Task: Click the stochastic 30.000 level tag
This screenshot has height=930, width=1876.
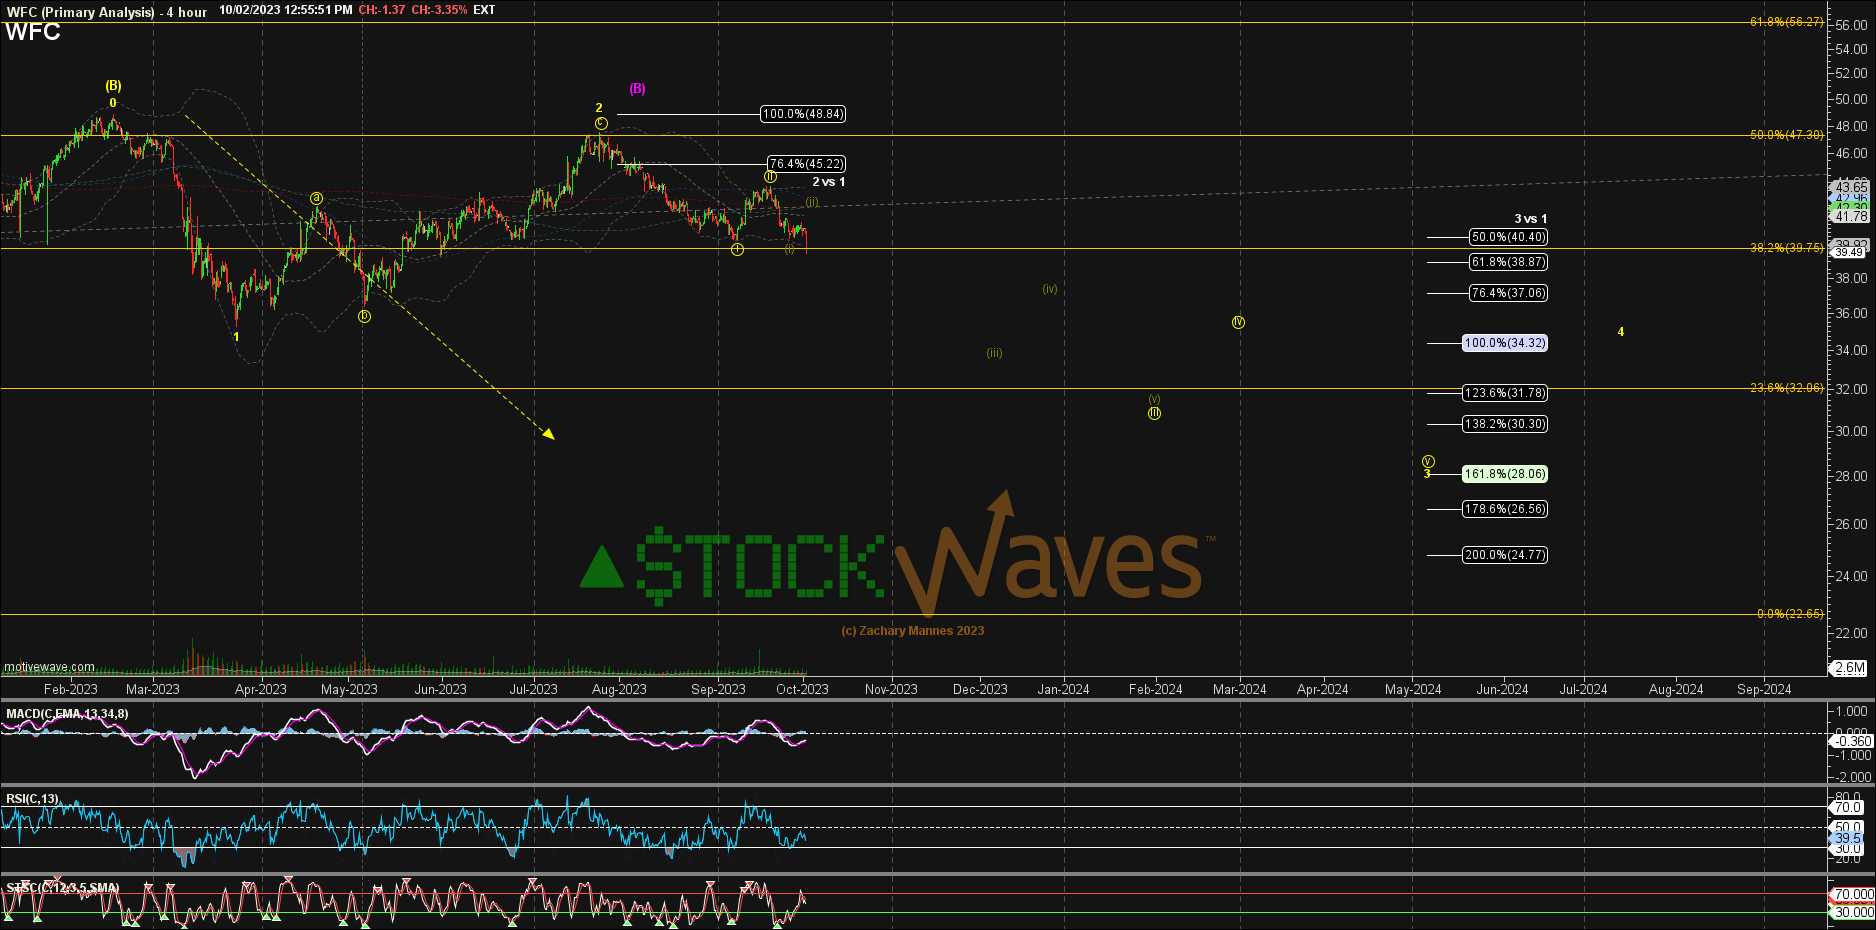Action: pyautogui.click(x=1852, y=912)
